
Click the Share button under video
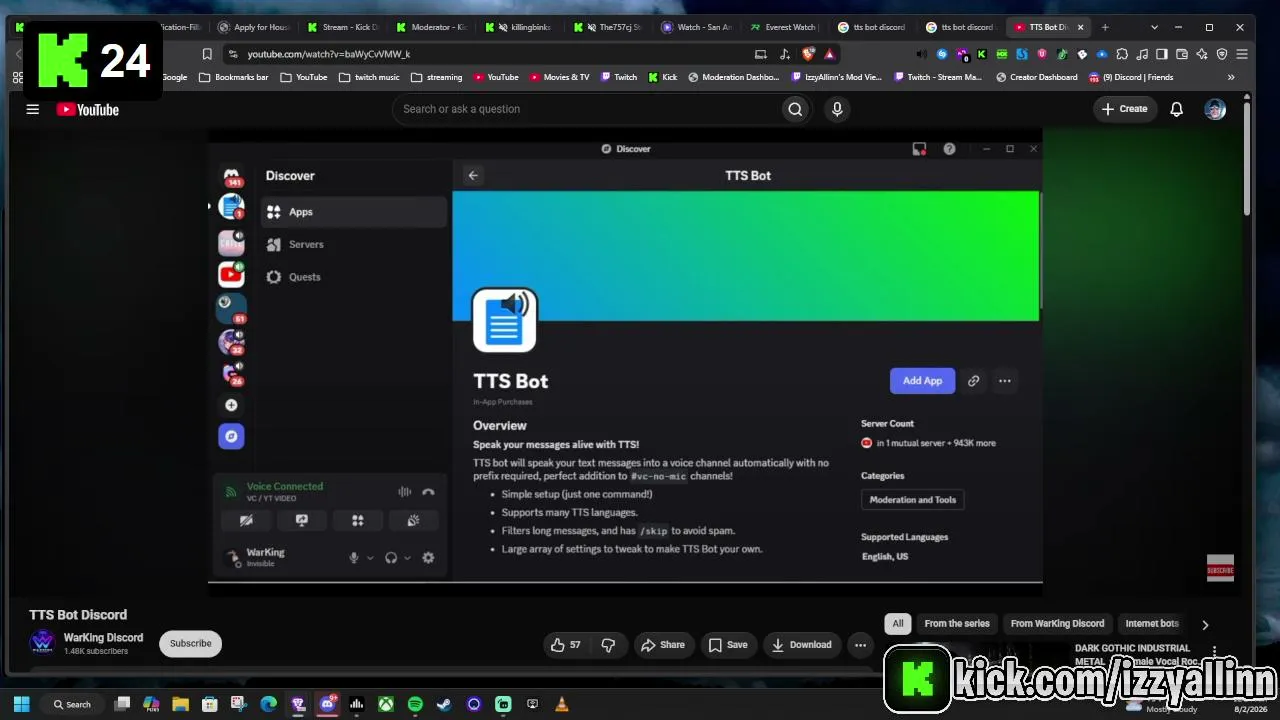tap(663, 645)
